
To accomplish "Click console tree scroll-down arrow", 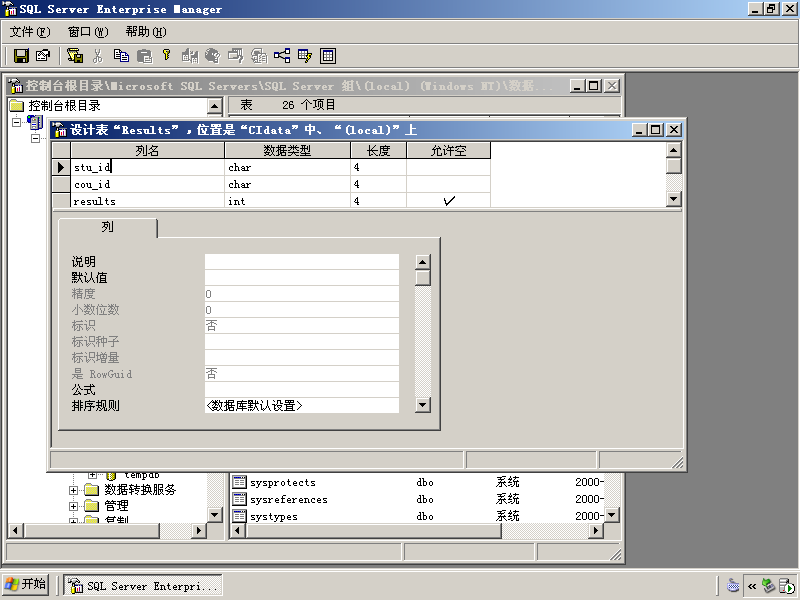I will 215,515.
